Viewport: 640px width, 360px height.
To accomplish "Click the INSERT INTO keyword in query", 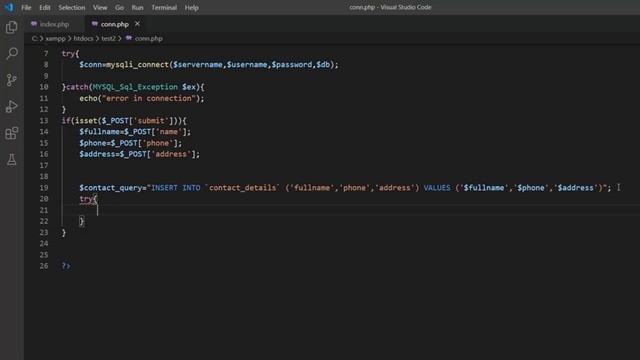I will (176, 187).
